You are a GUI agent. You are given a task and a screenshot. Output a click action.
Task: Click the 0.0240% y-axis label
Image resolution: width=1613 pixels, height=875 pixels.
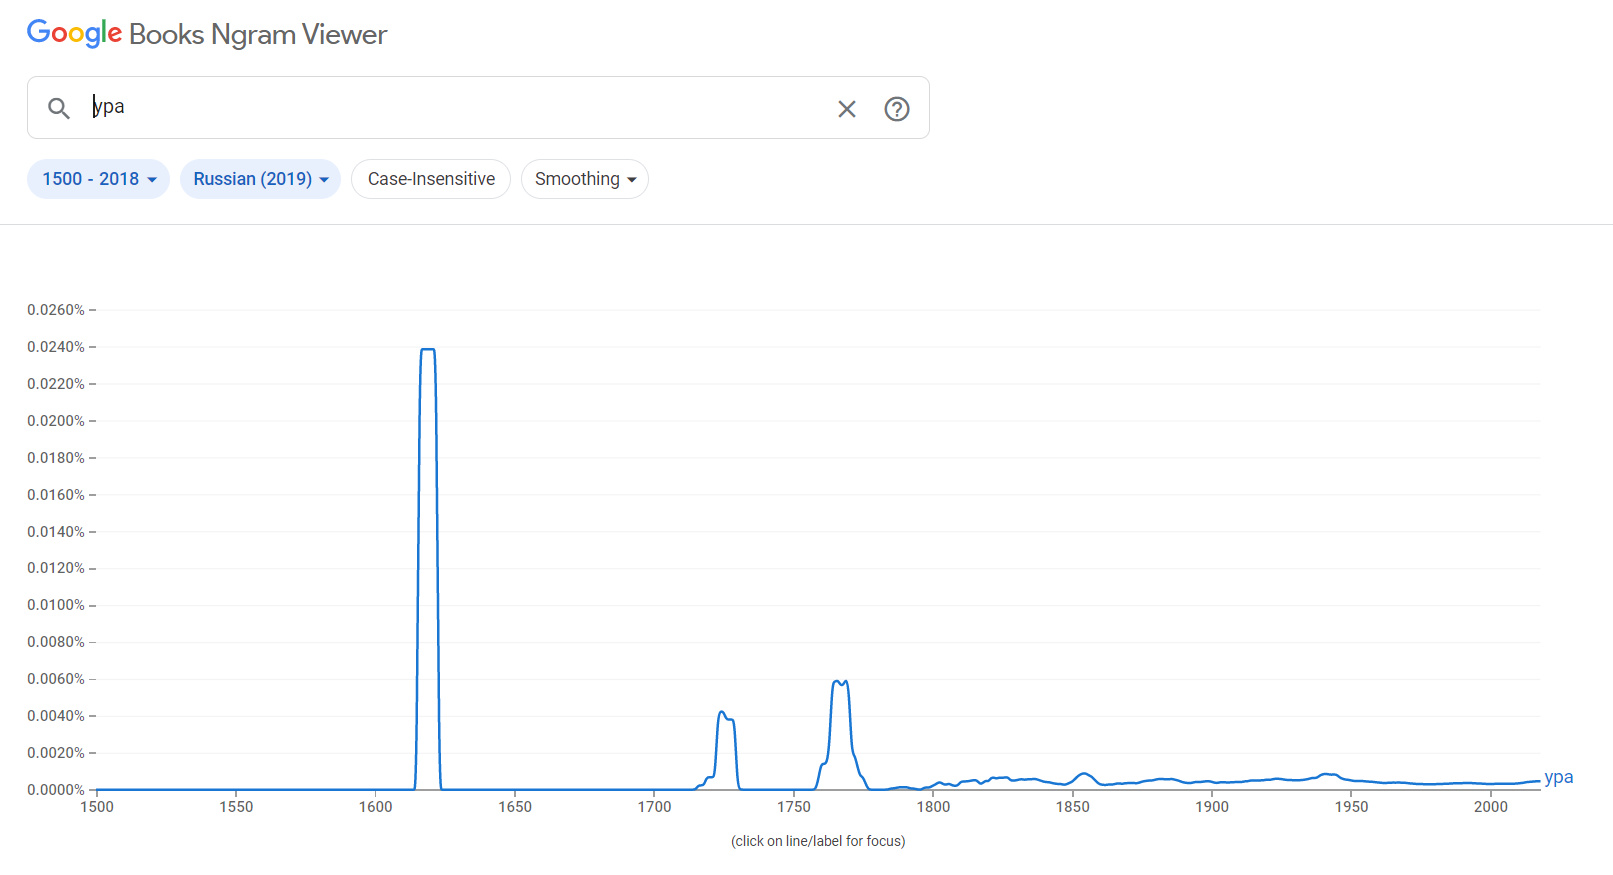tap(56, 347)
